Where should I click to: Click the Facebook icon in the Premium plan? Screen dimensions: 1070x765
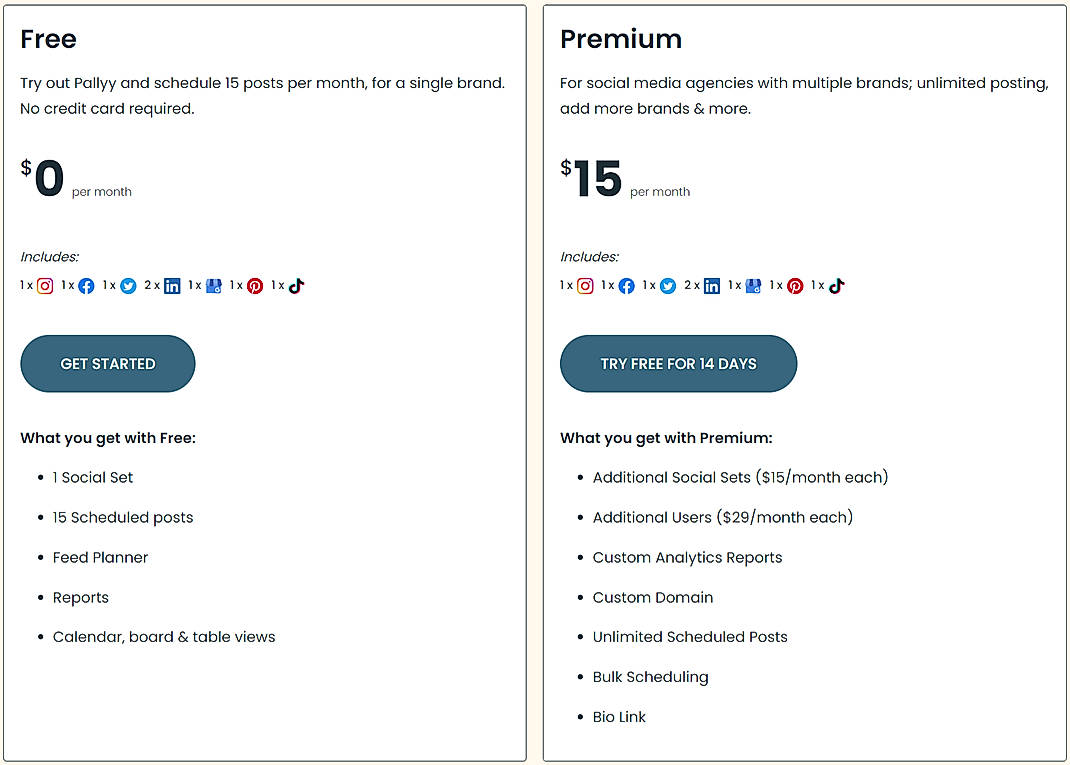[x=627, y=286]
